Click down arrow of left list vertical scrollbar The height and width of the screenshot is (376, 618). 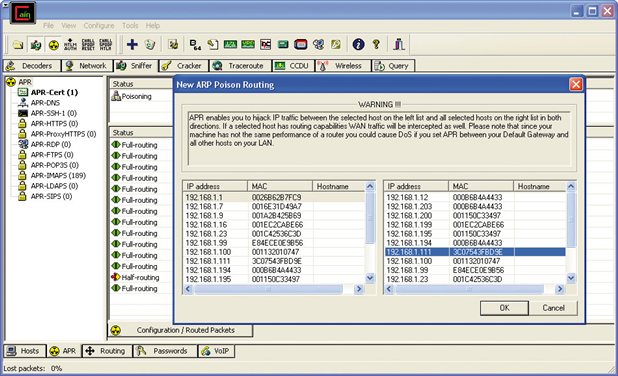[370, 278]
